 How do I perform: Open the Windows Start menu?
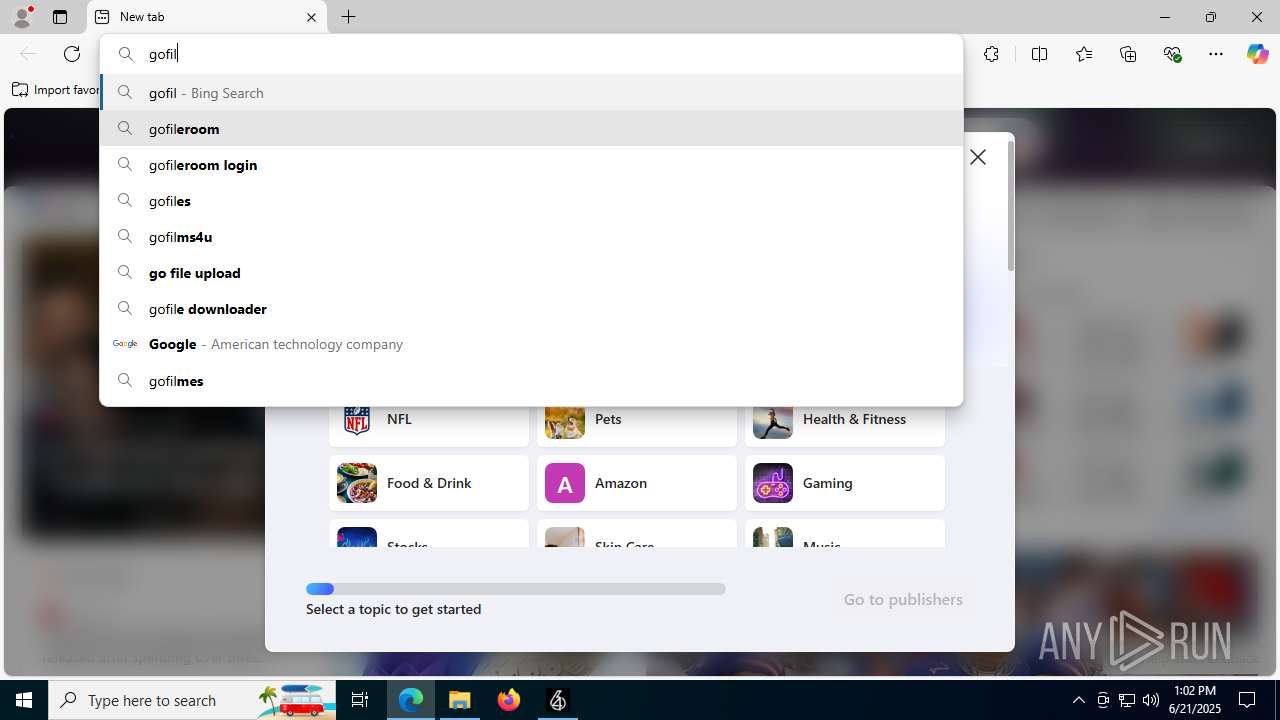(24, 700)
